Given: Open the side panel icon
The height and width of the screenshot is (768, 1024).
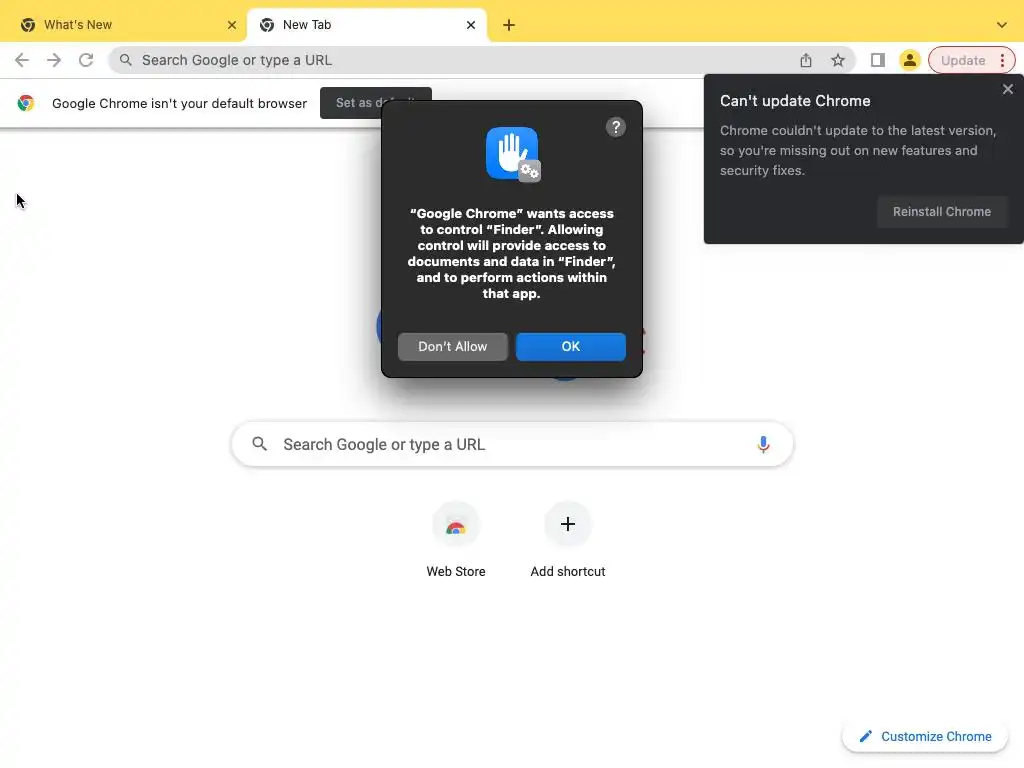Looking at the screenshot, I should tap(878, 60).
